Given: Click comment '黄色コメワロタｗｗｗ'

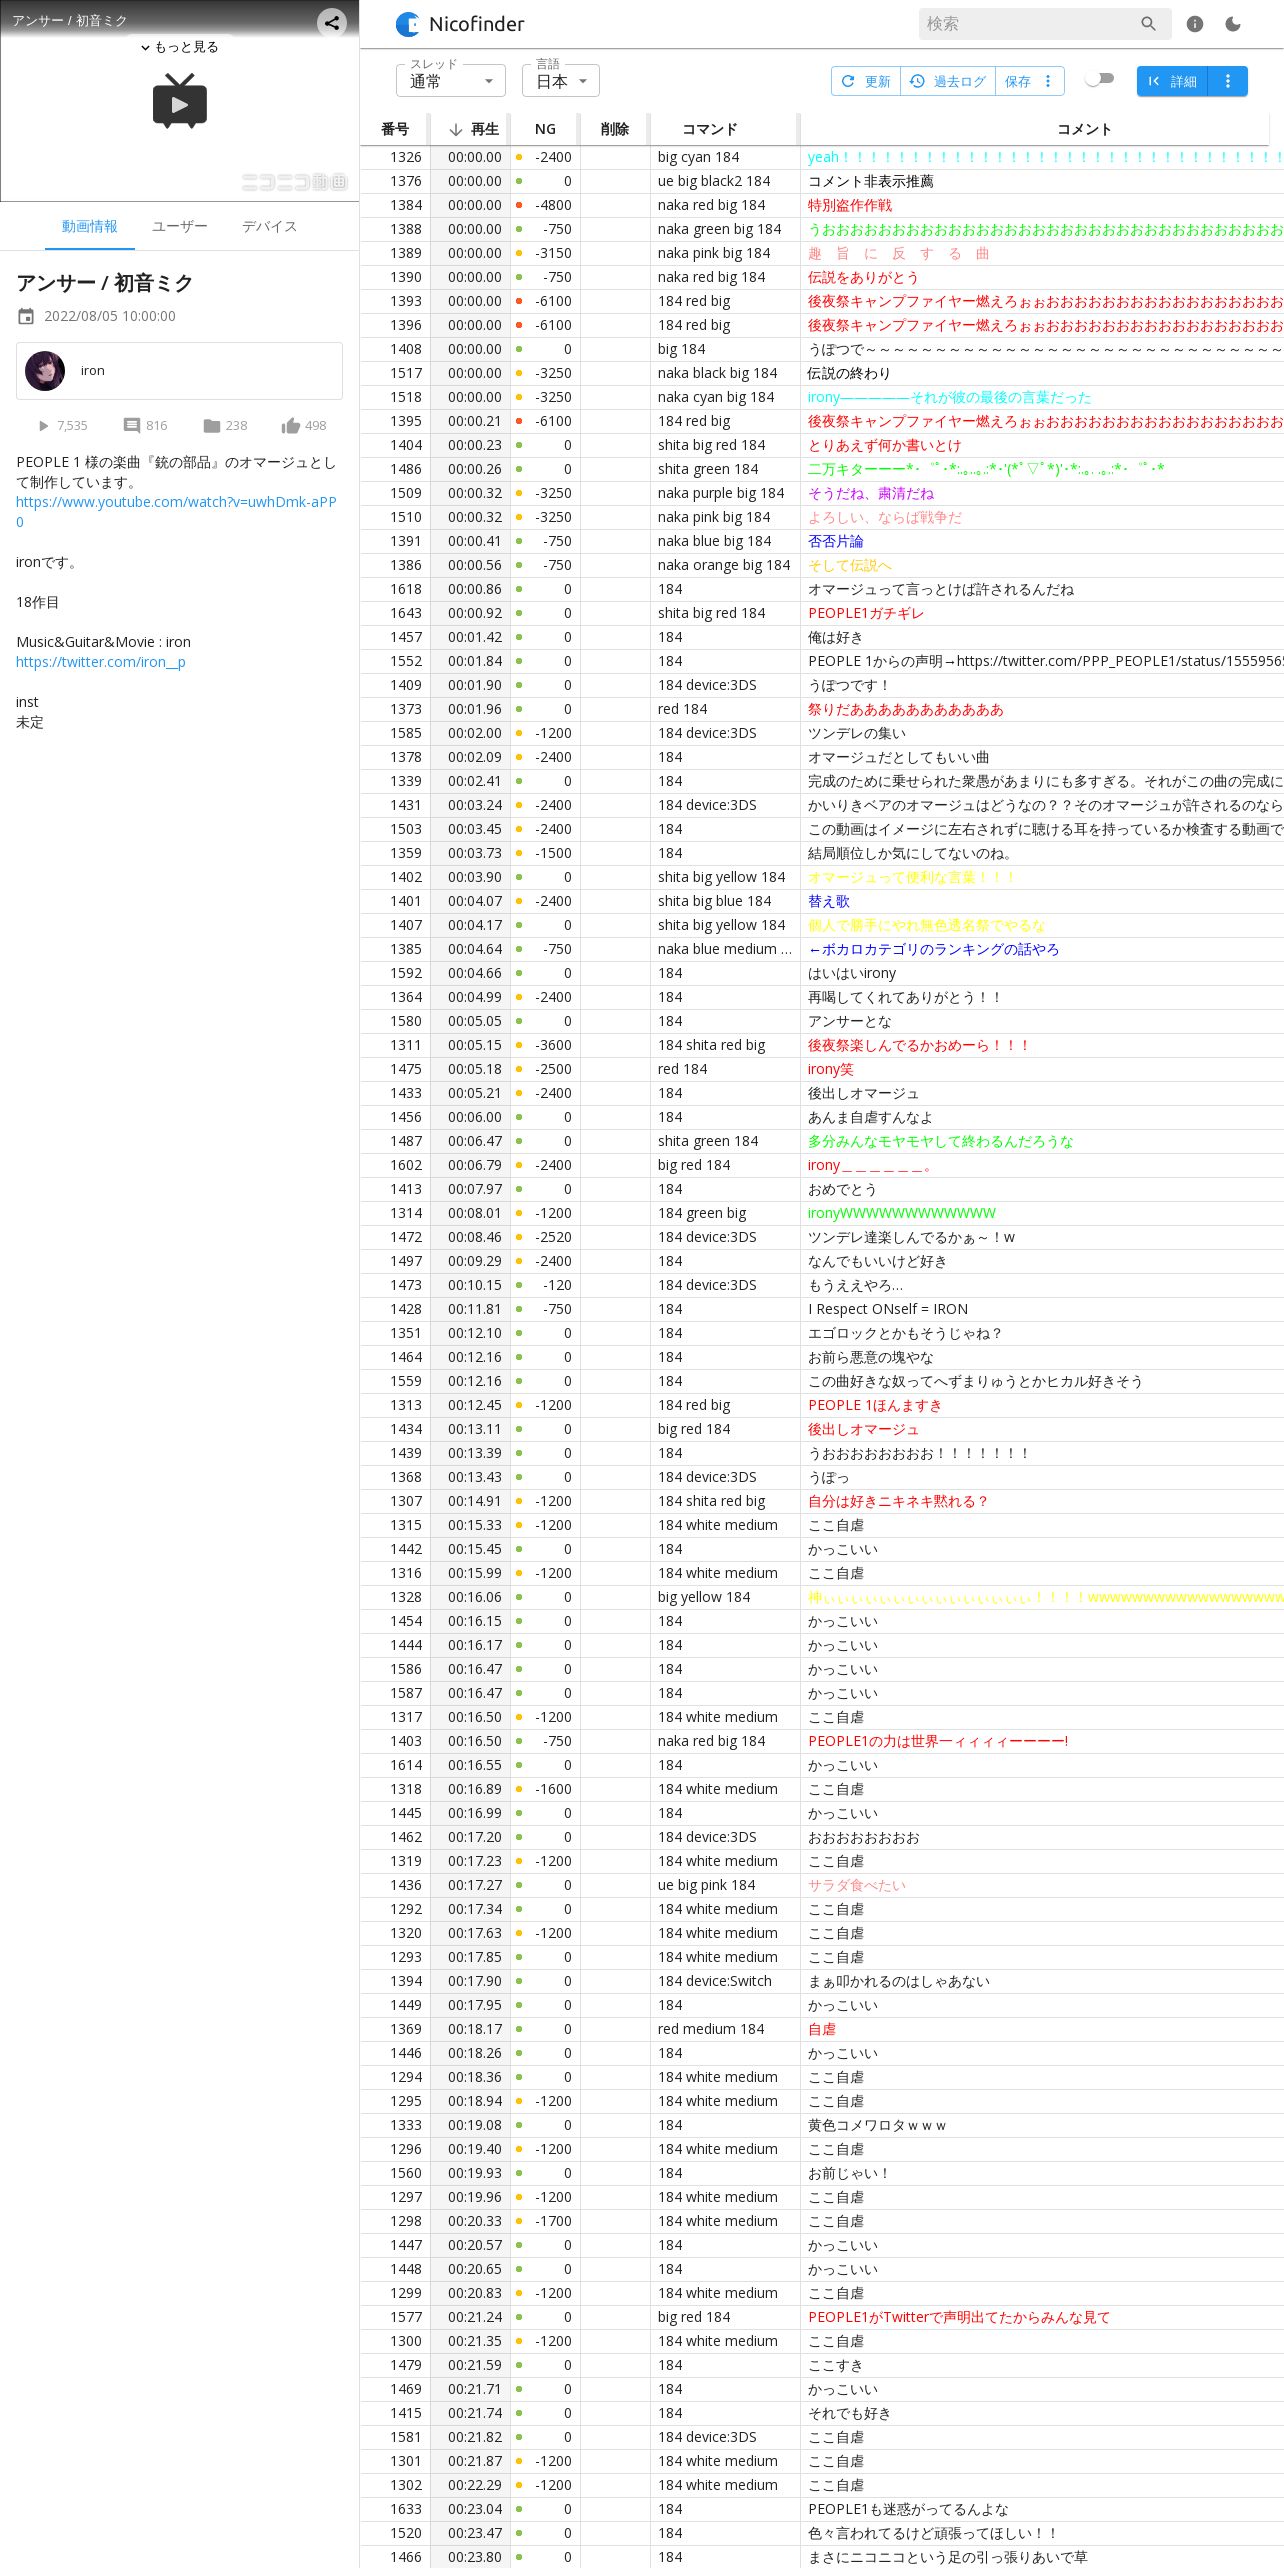Looking at the screenshot, I should click(877, 2125).
